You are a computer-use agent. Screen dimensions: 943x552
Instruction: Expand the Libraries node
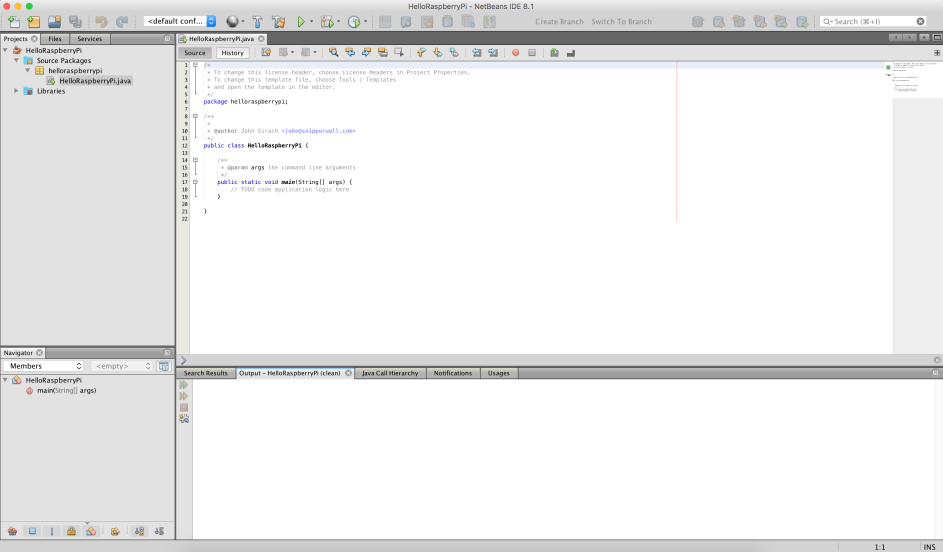(x=16, y=91)
